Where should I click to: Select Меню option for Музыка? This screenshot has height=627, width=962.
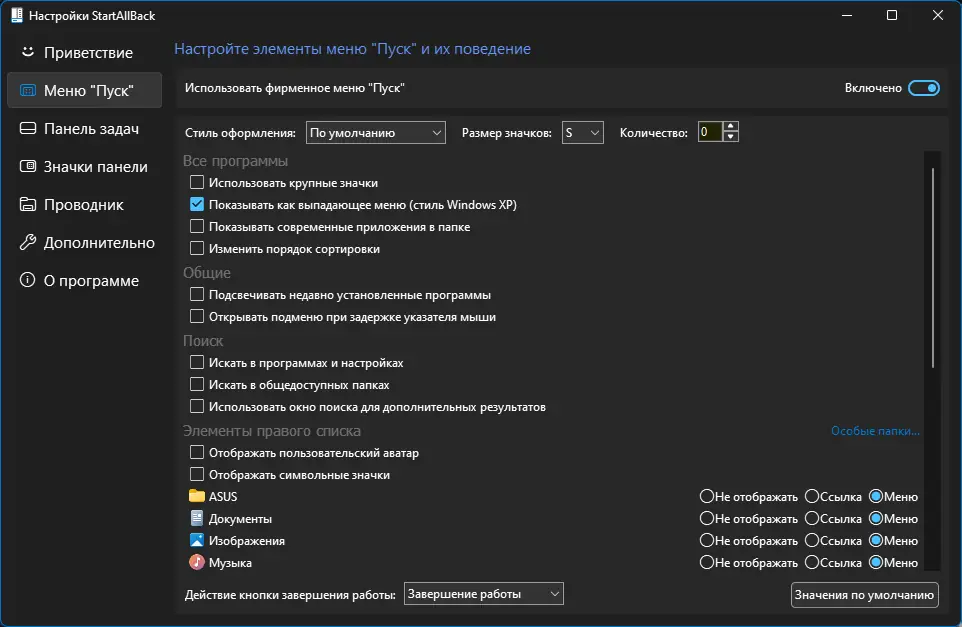[x=876, y=562]
